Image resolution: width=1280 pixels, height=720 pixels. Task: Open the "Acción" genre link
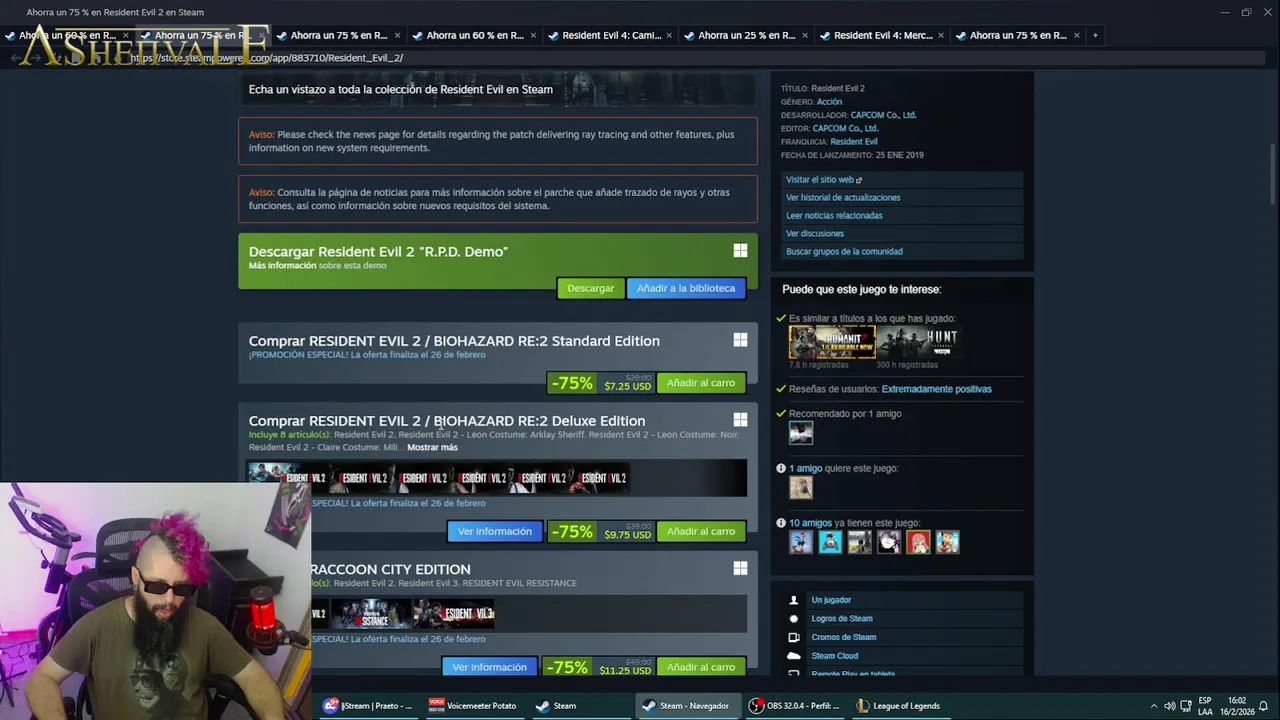coord(829,102)
